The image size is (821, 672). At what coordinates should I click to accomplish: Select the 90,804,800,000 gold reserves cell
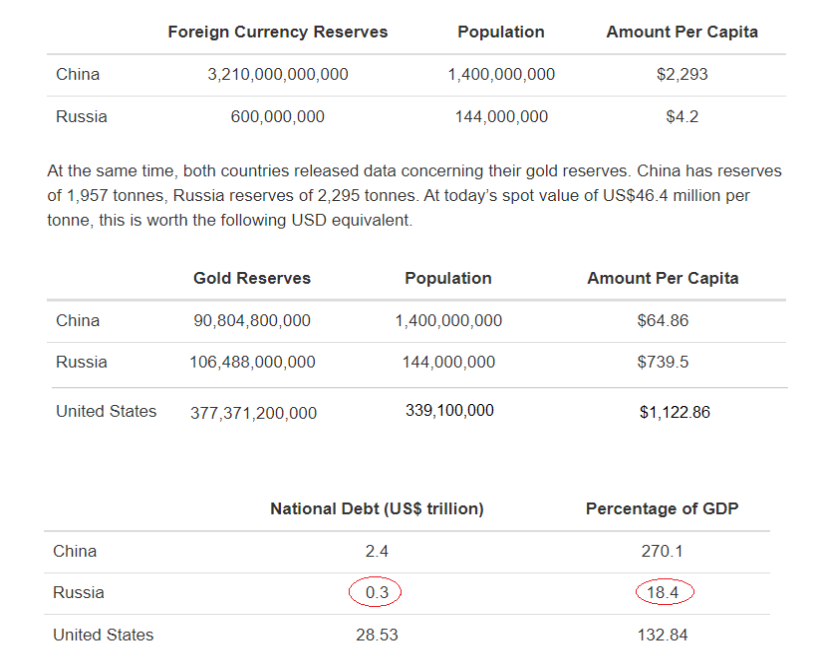pyautogui.click(x=252, y=321)
